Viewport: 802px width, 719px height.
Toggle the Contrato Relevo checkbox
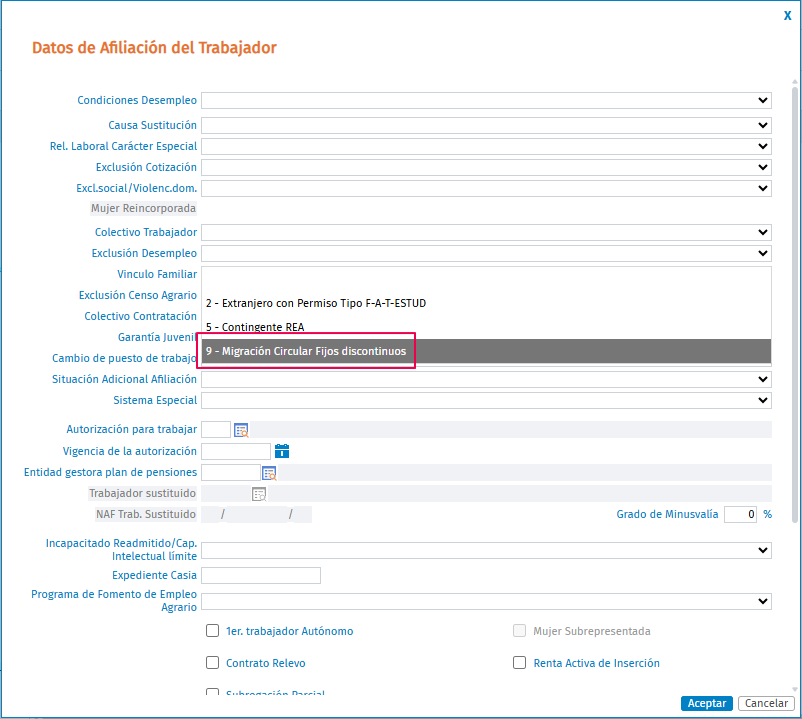coord(212,662)
